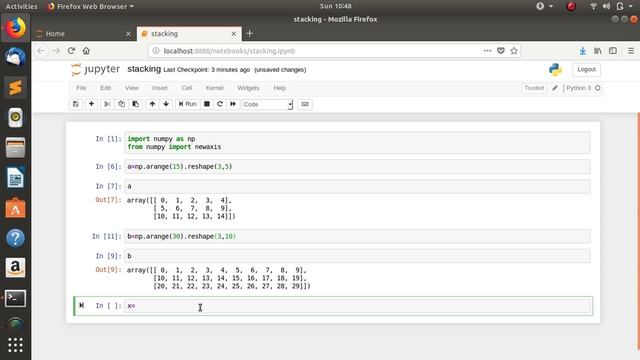Open the Firefox library icon
The width and height of the screenshot is (640, 360).
tap(598, 51)
